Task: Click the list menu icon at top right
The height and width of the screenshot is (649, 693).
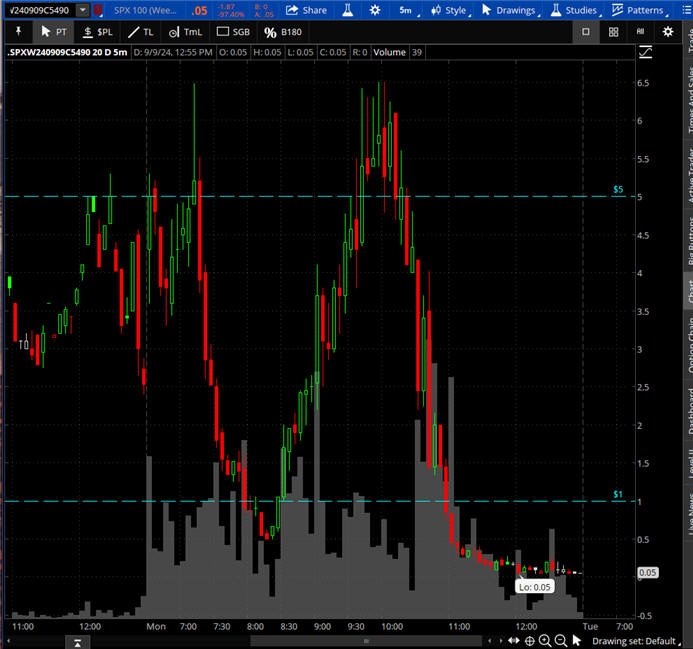Action: [686, 10]
